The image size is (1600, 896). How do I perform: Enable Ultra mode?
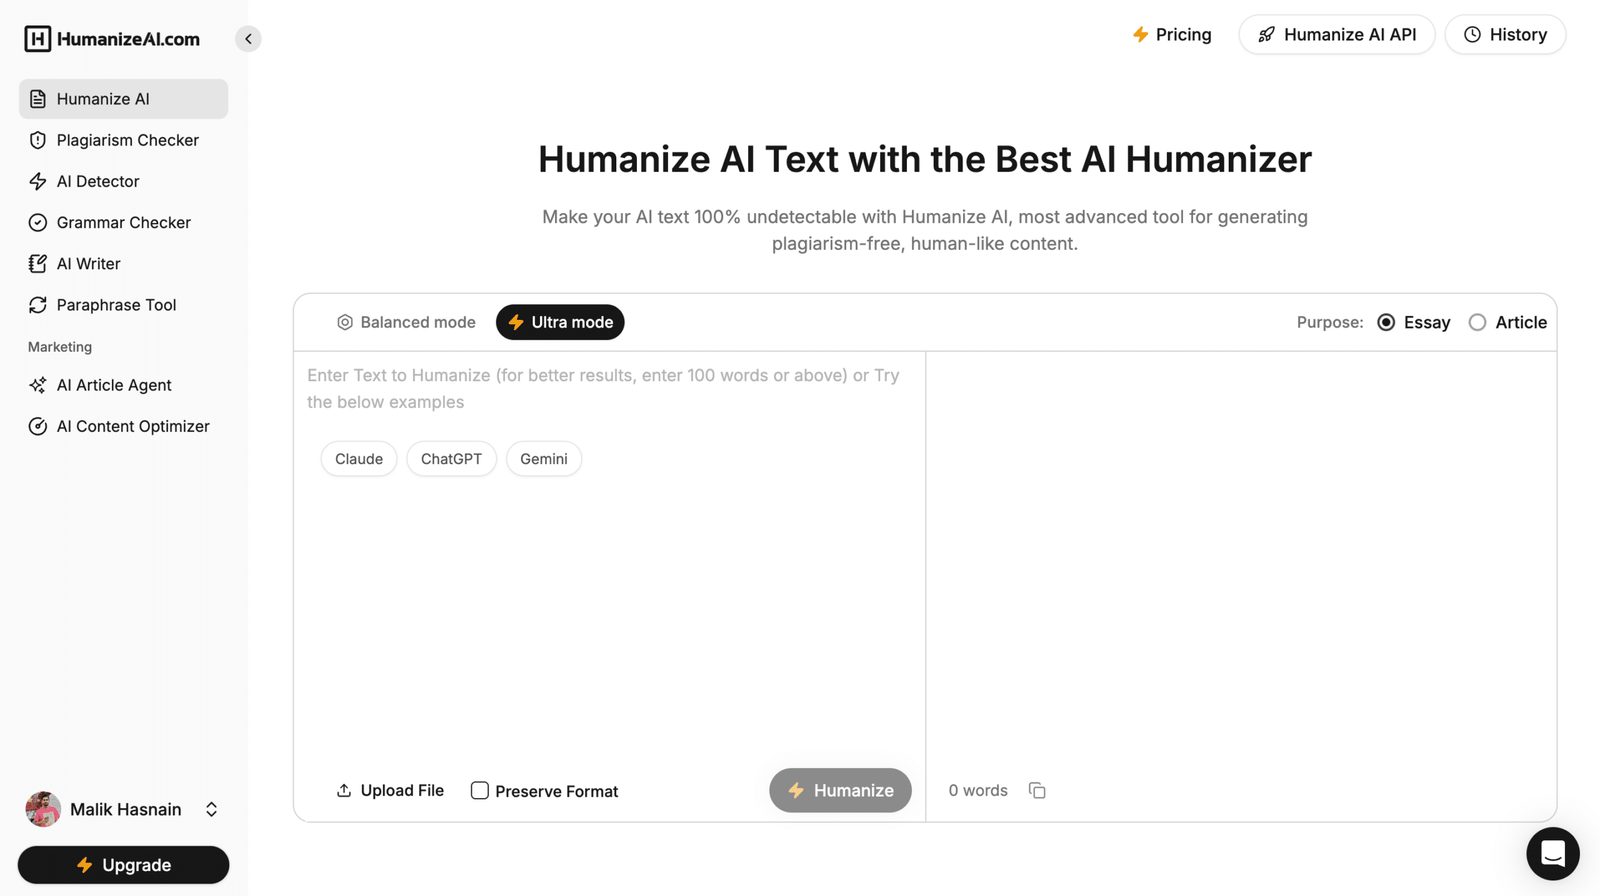(560, 322)
